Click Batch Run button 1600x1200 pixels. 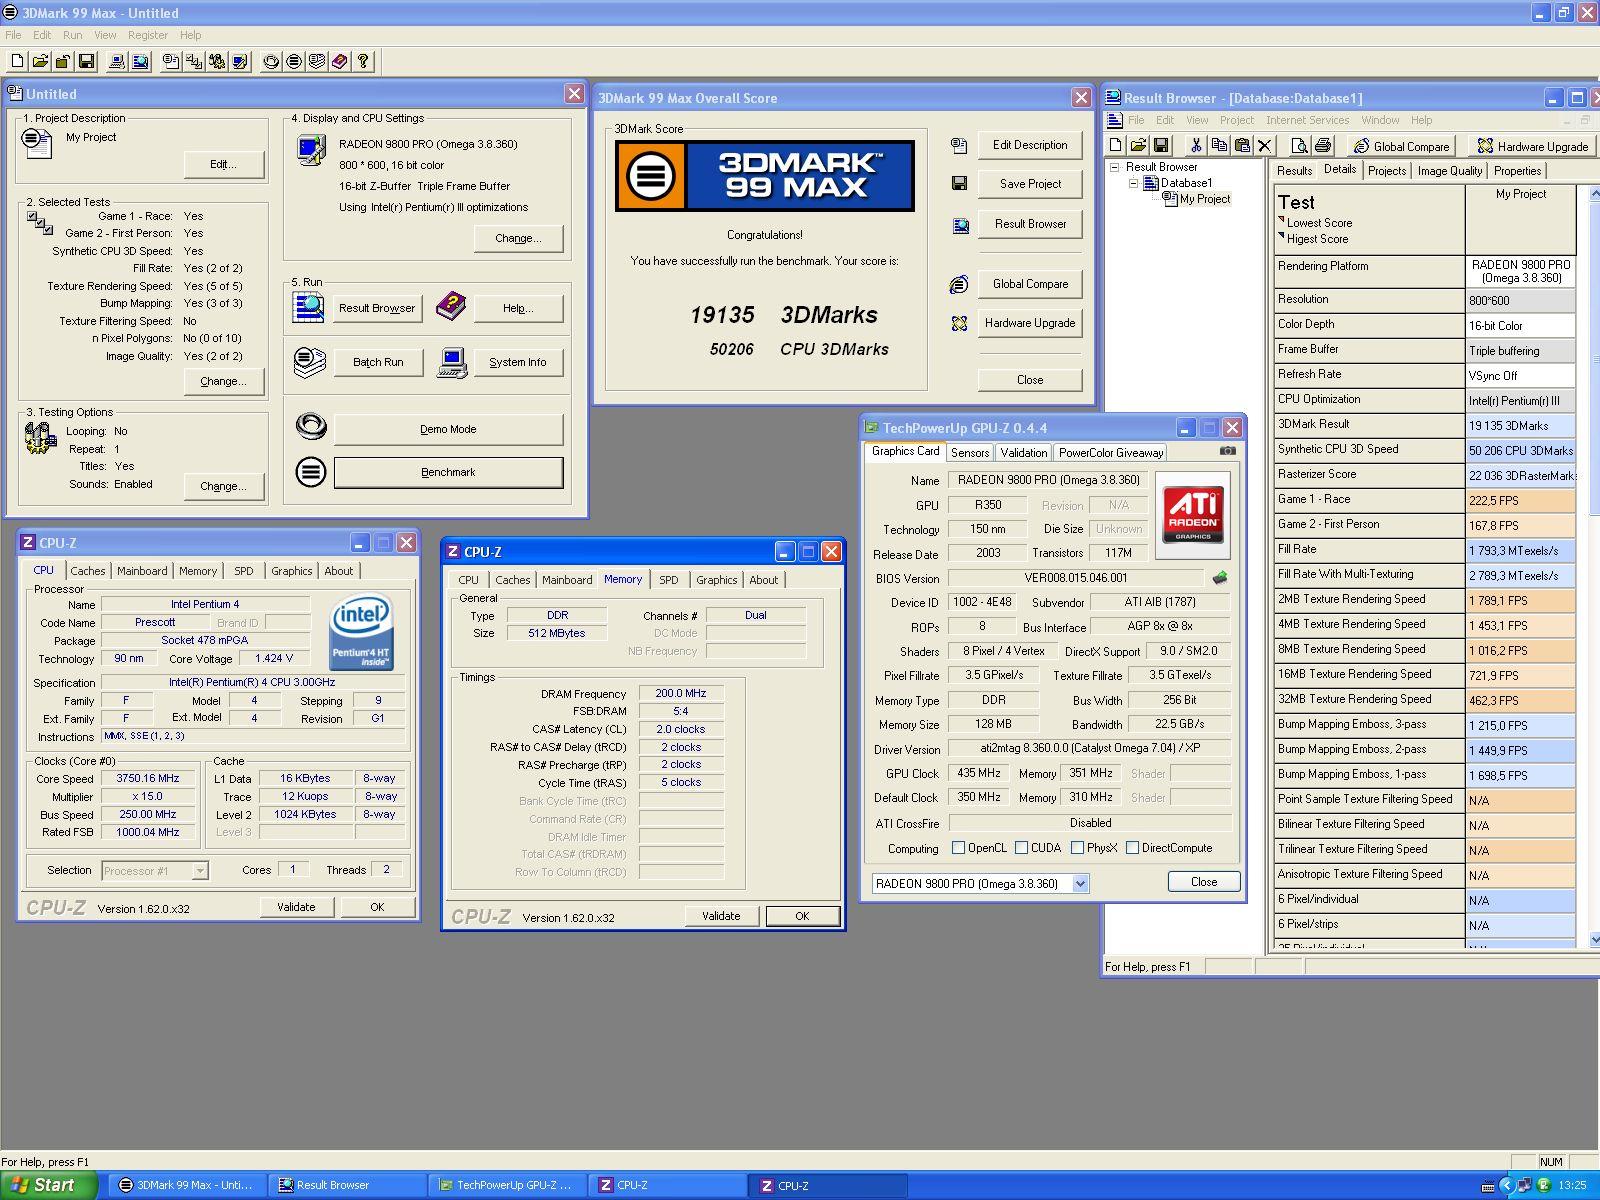pyautogui.click(x=378, y=363)
